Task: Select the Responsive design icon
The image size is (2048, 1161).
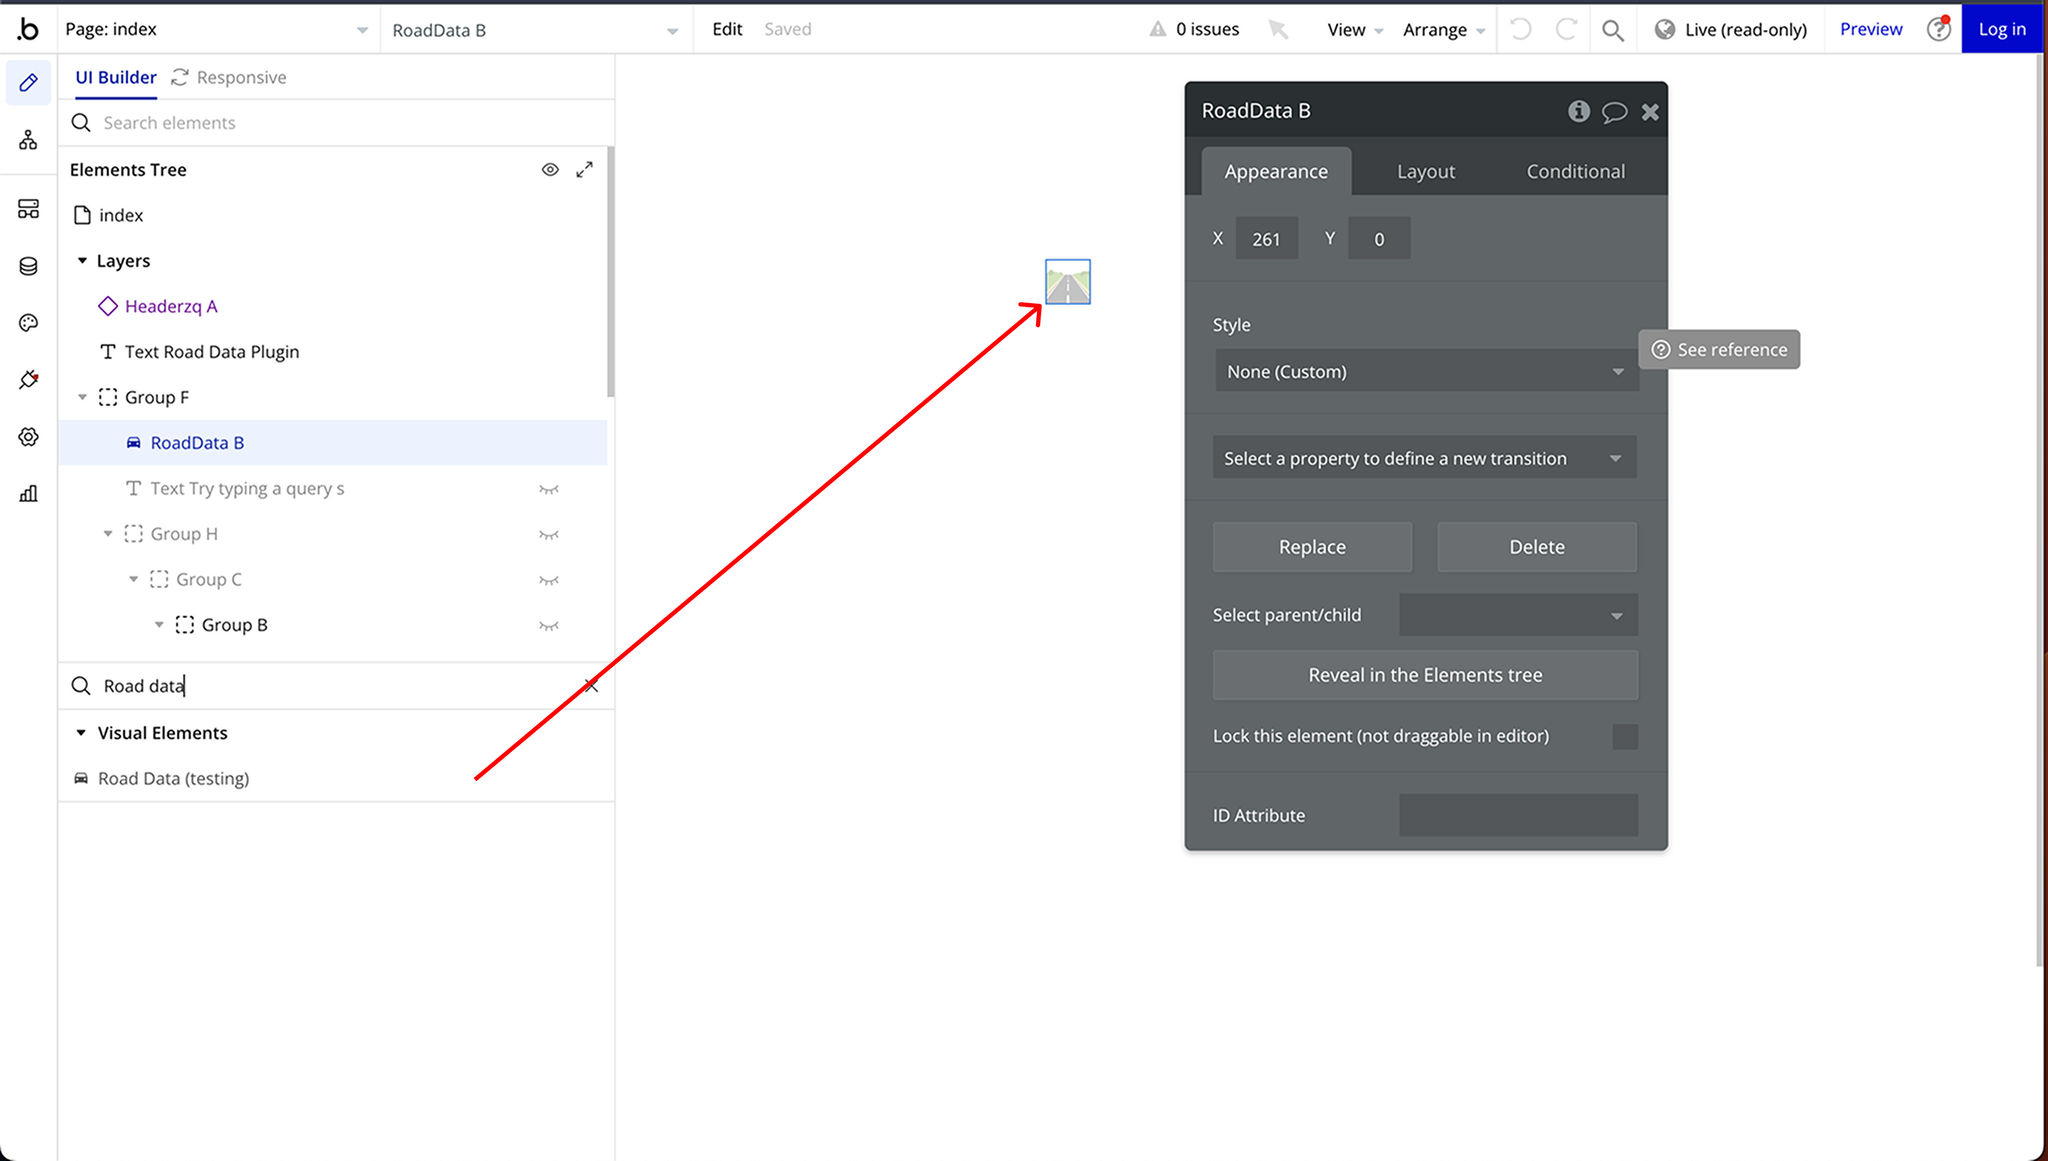Action: (179, 77)
